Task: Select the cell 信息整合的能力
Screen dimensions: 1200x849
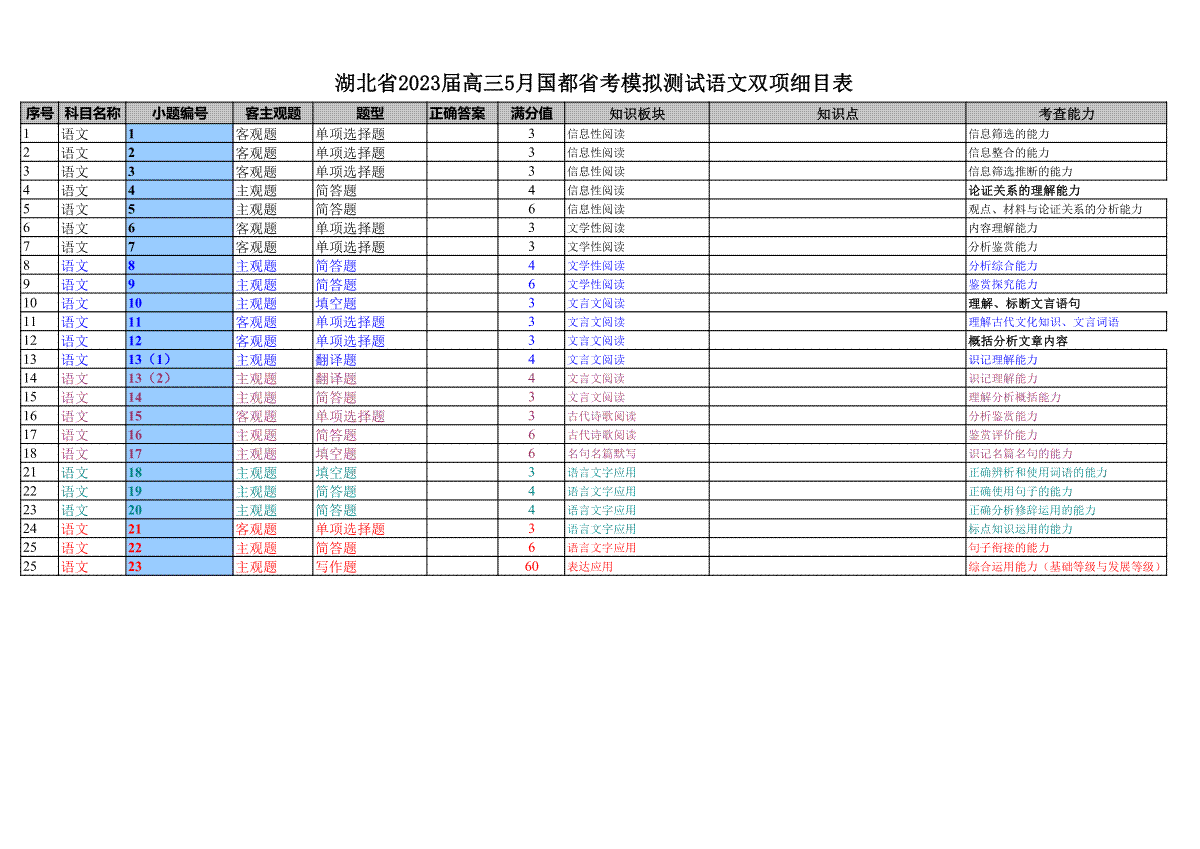Action: click(x=1066, y=153)
